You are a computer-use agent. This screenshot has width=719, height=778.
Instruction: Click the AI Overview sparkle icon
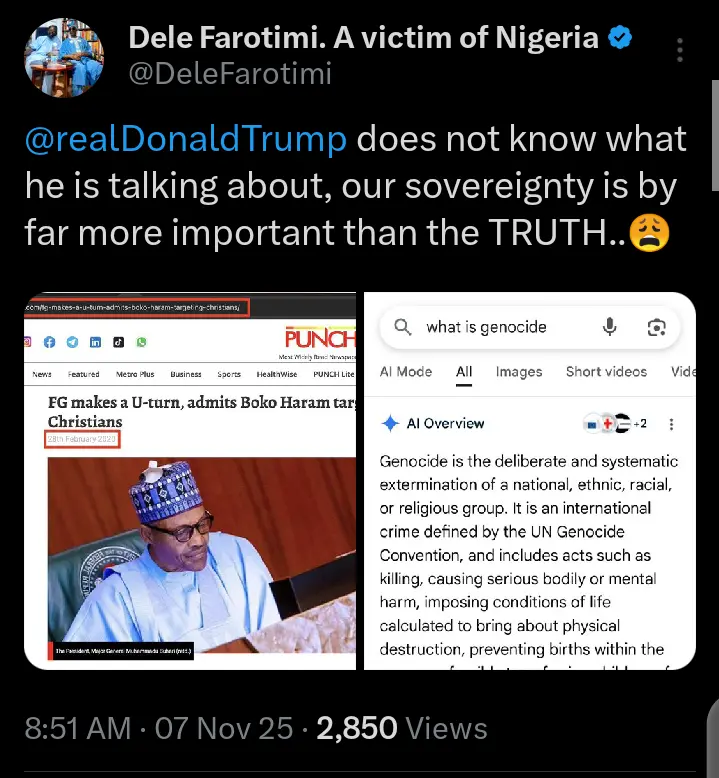[391, 423]
